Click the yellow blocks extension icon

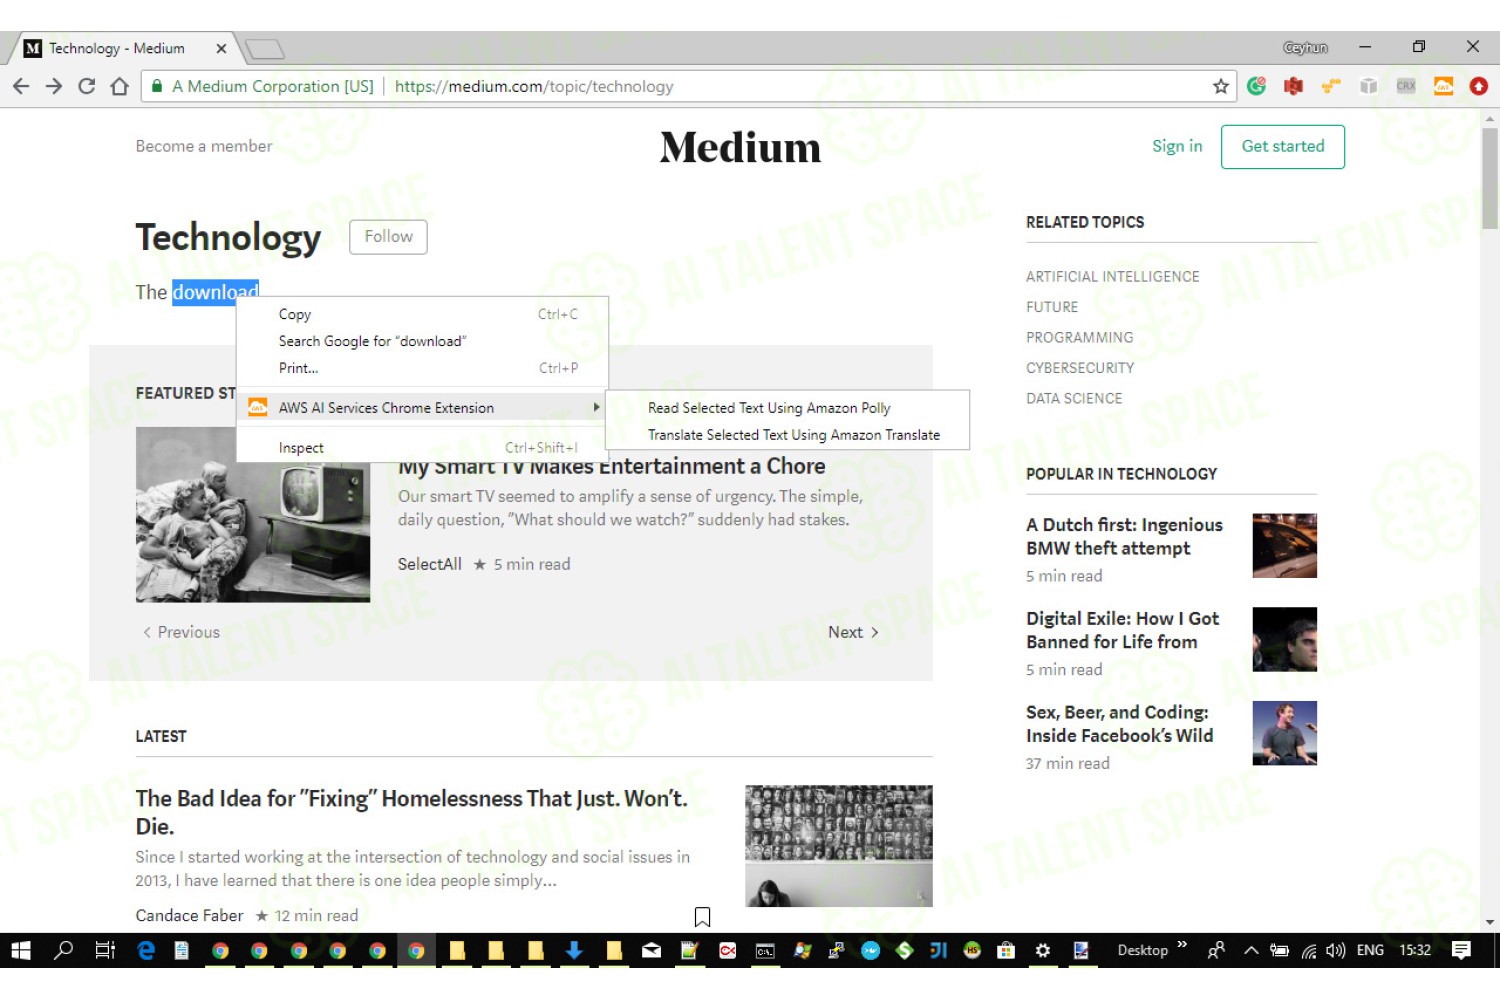click(1330, 86)
